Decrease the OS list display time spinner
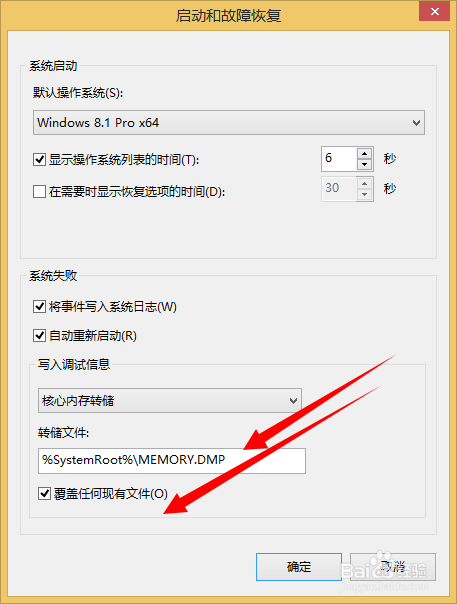This screenshot has height=604, width=457. click(364, 164)
